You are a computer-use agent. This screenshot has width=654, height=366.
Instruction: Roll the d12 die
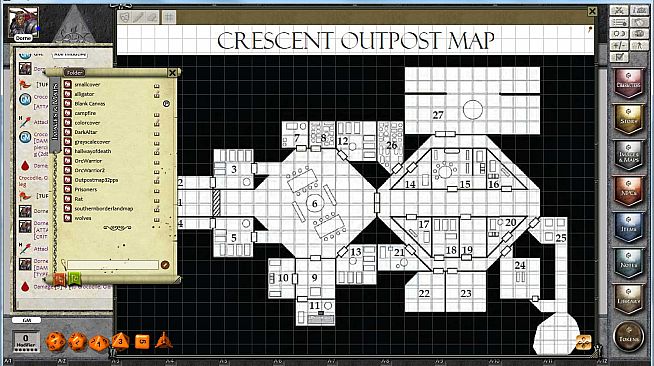(x=78, y=341)
